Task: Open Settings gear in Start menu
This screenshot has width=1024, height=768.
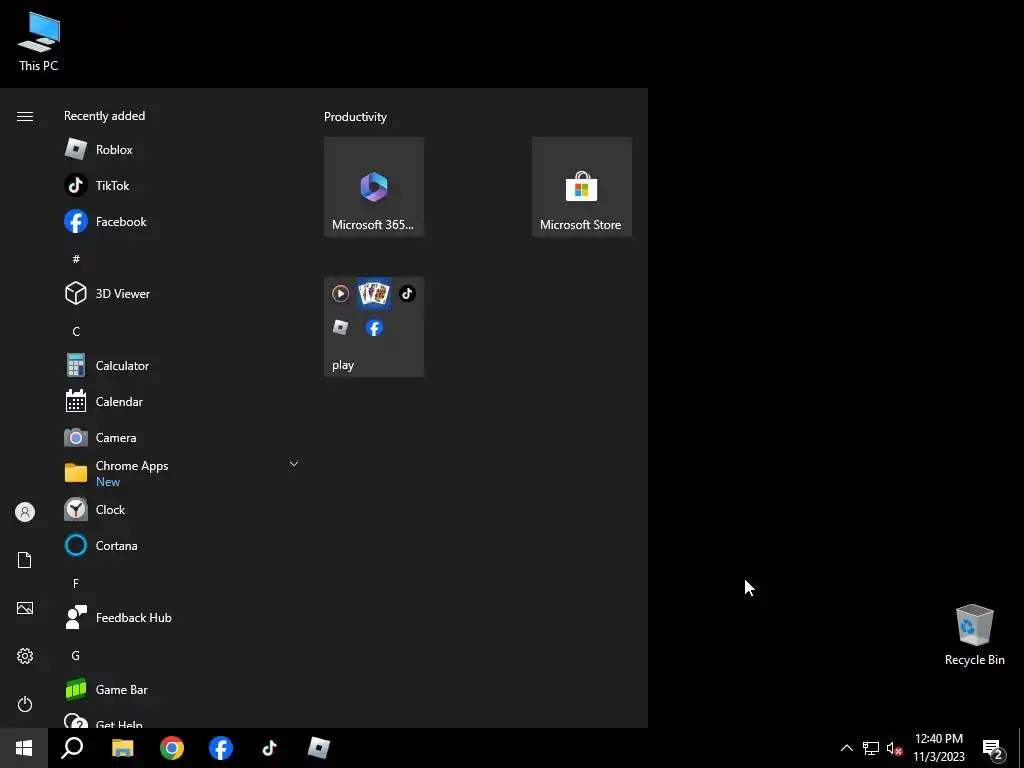Action: [x=25, y=656]
